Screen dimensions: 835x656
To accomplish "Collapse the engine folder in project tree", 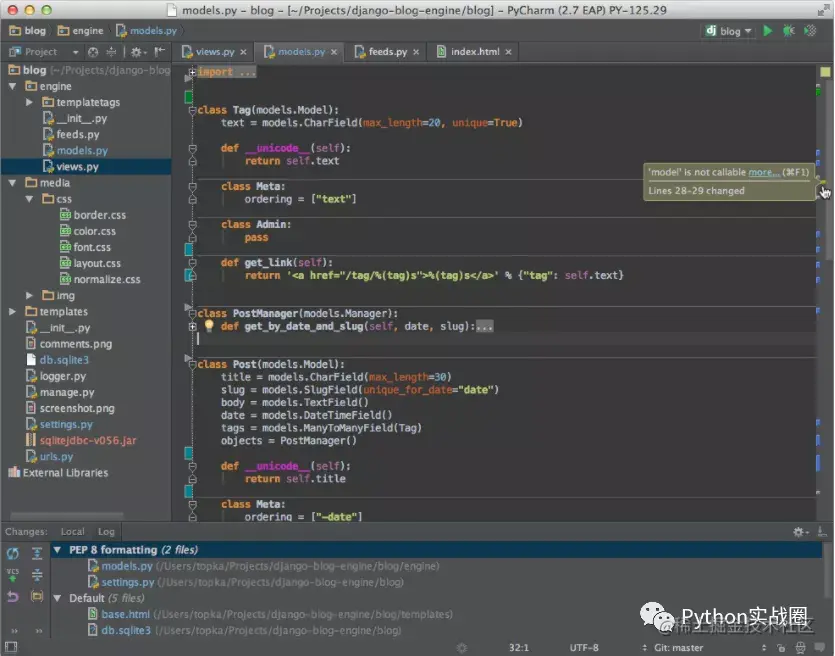I will 12,86.
